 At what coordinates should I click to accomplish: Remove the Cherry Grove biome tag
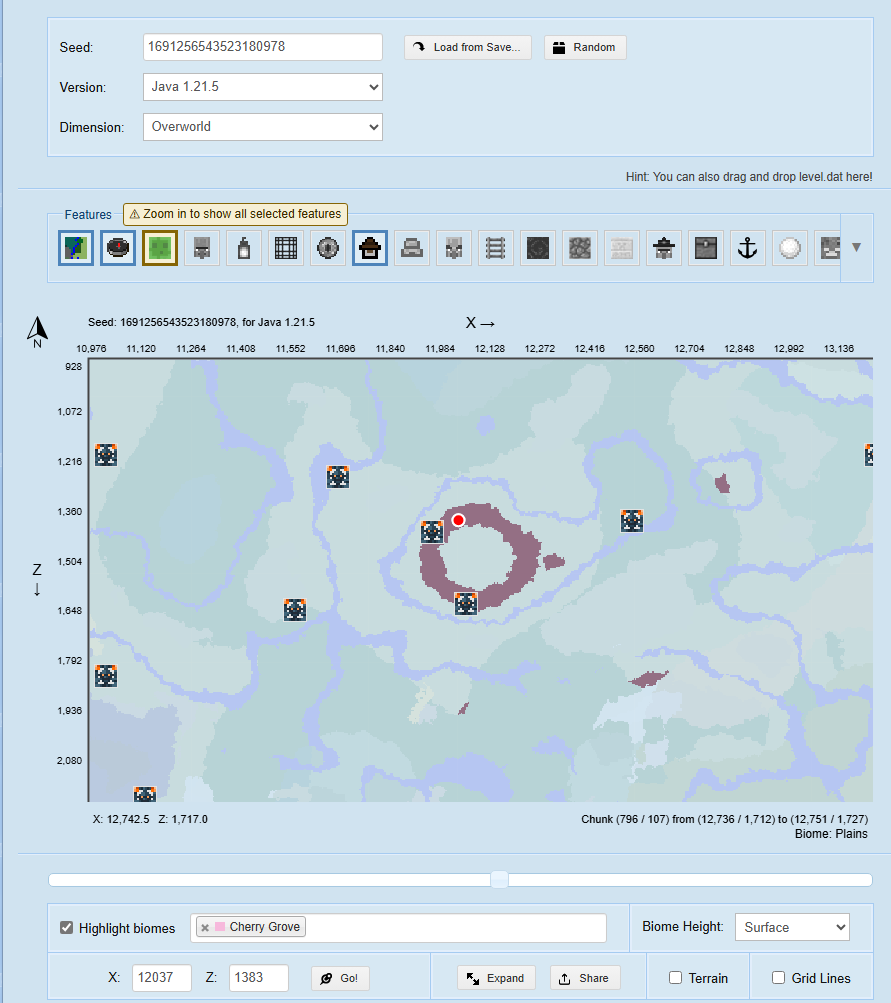click(x=205, y=928)
